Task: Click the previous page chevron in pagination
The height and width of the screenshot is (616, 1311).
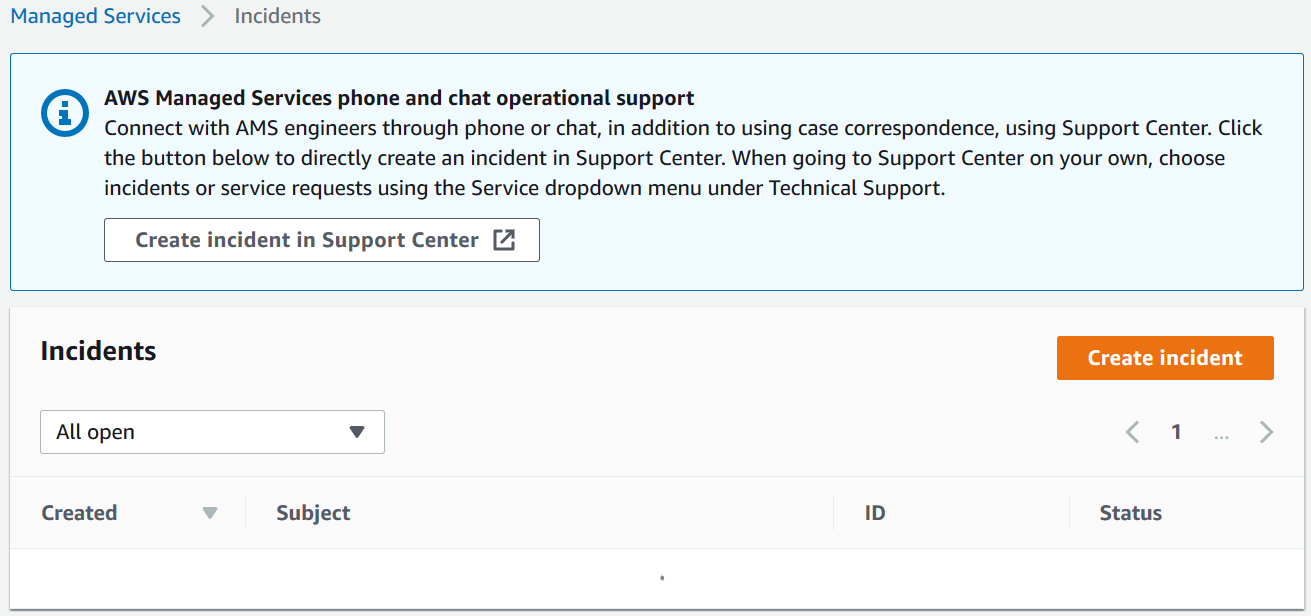Action: coord(1132,431)
